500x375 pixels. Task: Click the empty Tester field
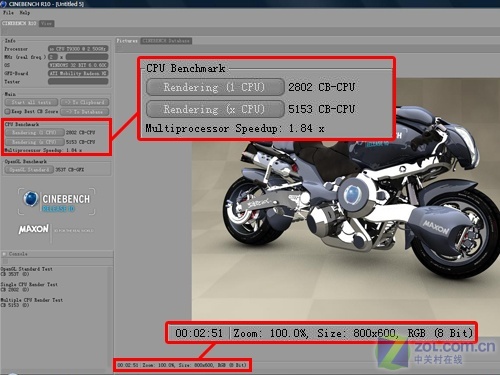coord(78,81)
